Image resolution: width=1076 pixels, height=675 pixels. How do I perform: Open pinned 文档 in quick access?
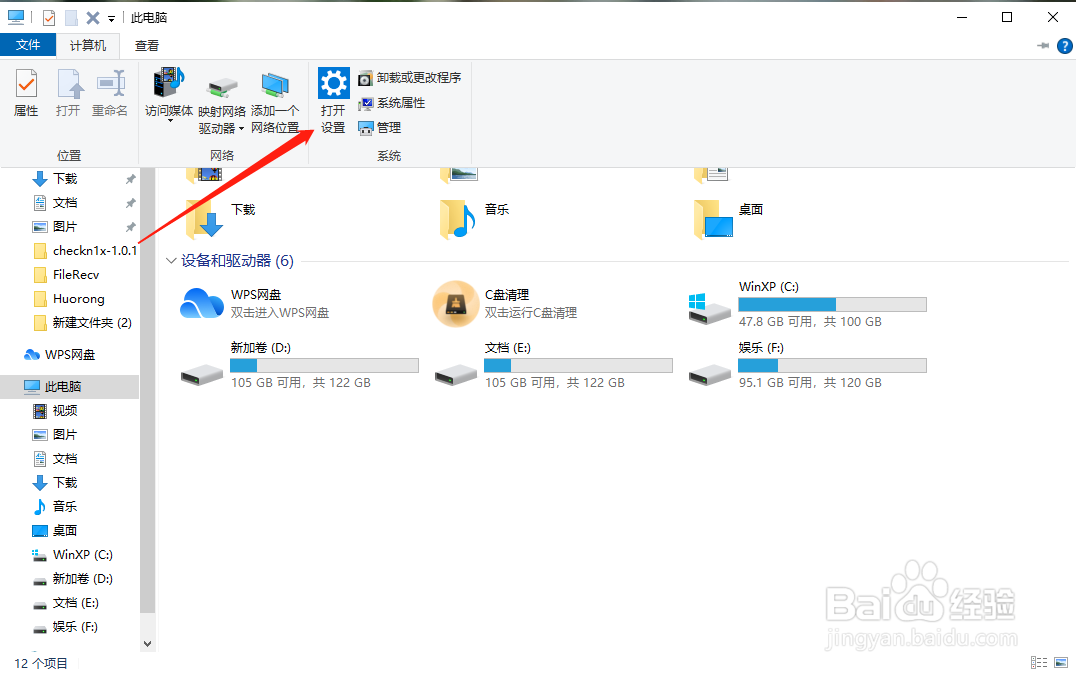click(65, 203)
